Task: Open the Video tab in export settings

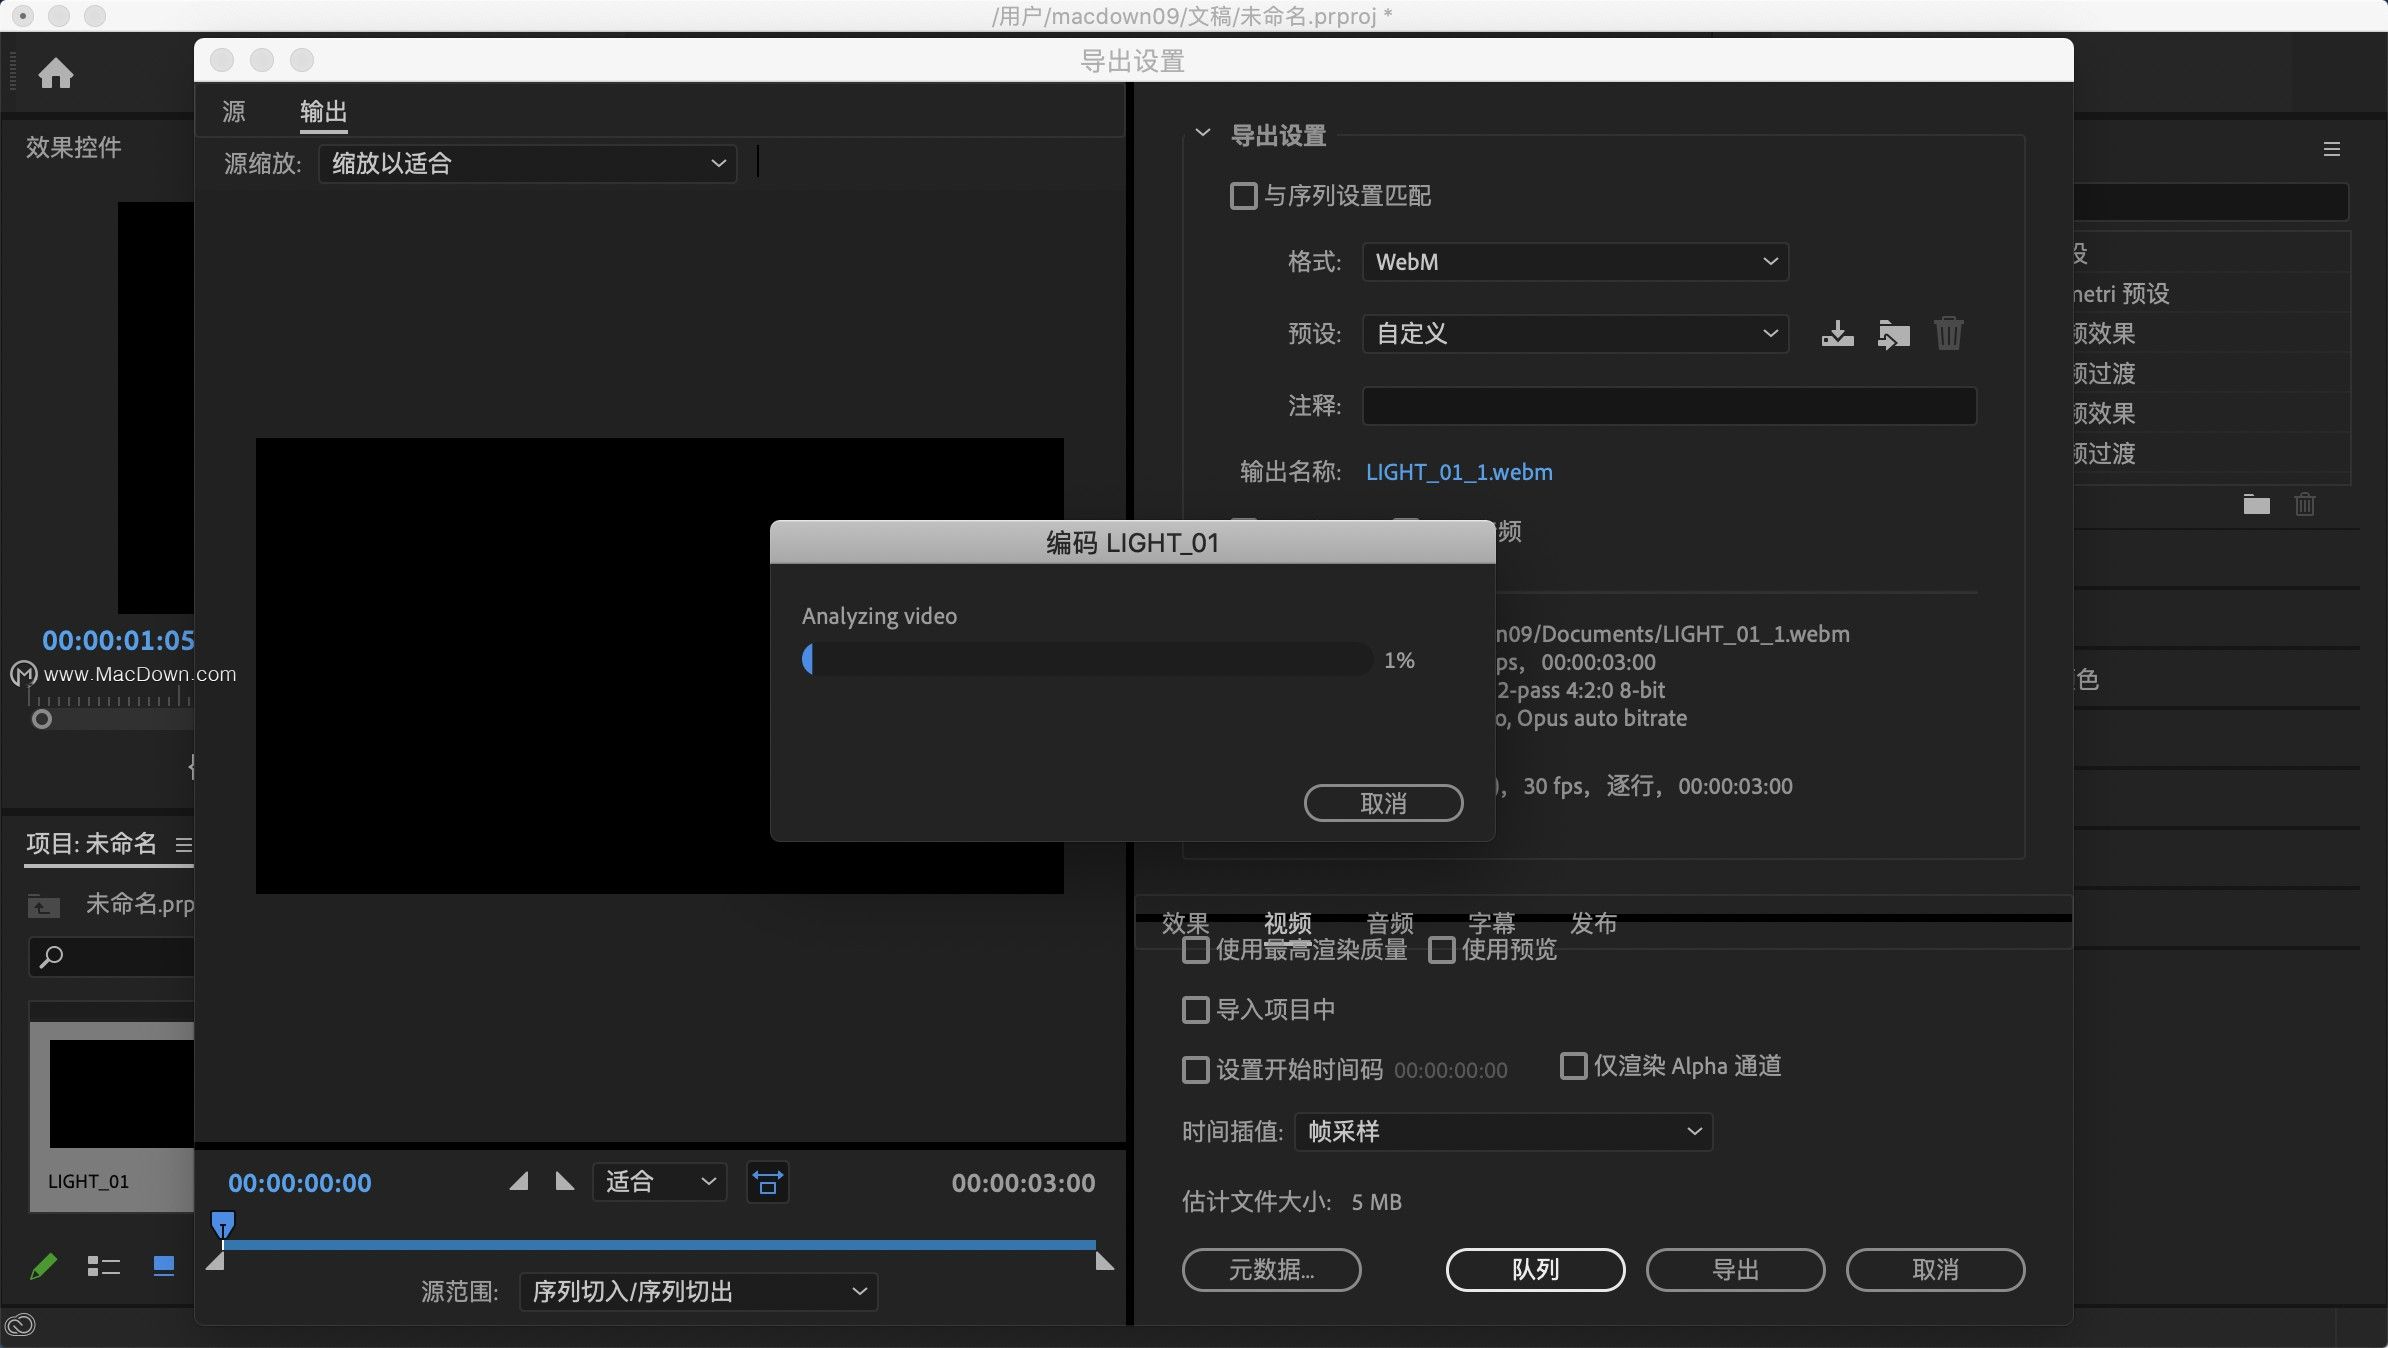Action: point(1287,923)
